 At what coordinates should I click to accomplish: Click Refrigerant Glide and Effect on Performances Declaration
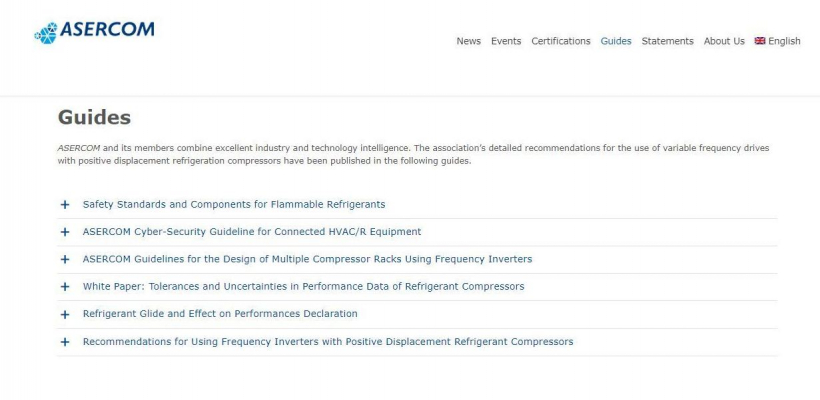220,314
